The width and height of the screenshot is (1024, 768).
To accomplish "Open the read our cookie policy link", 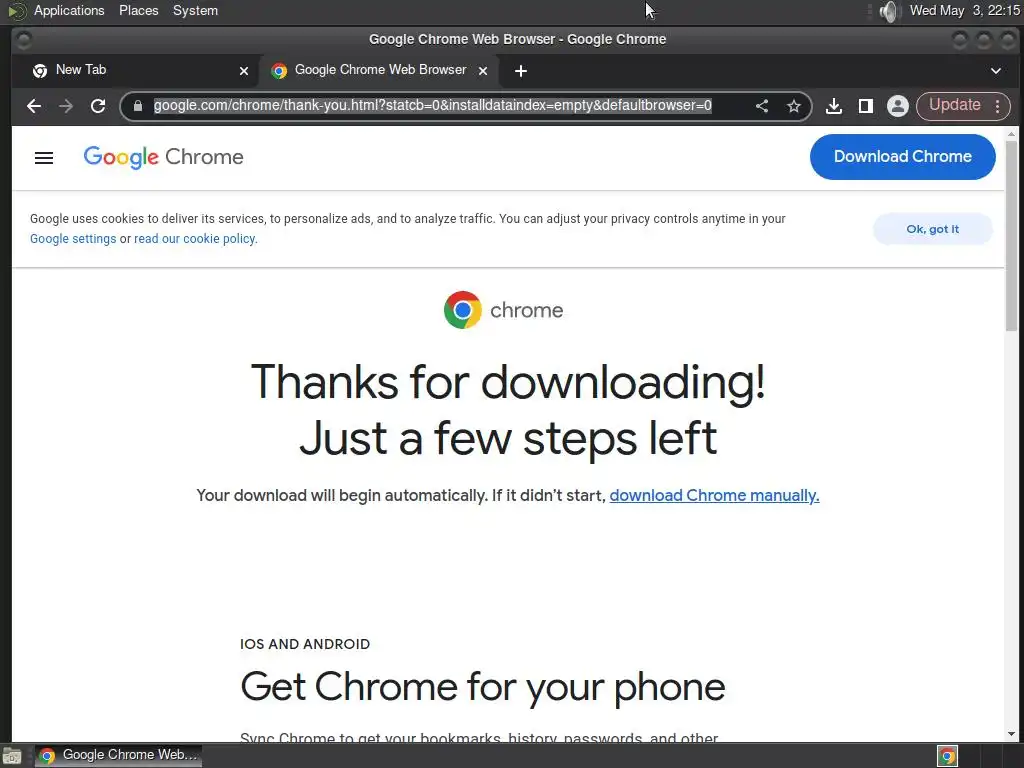I will pos(196,239).
